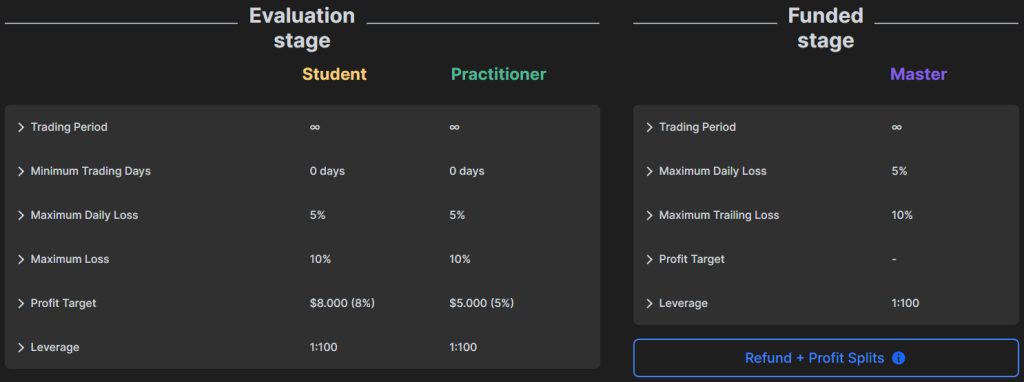
Task: Click the Student $8.000 (8%) profit target
Action: pos(342,303)
